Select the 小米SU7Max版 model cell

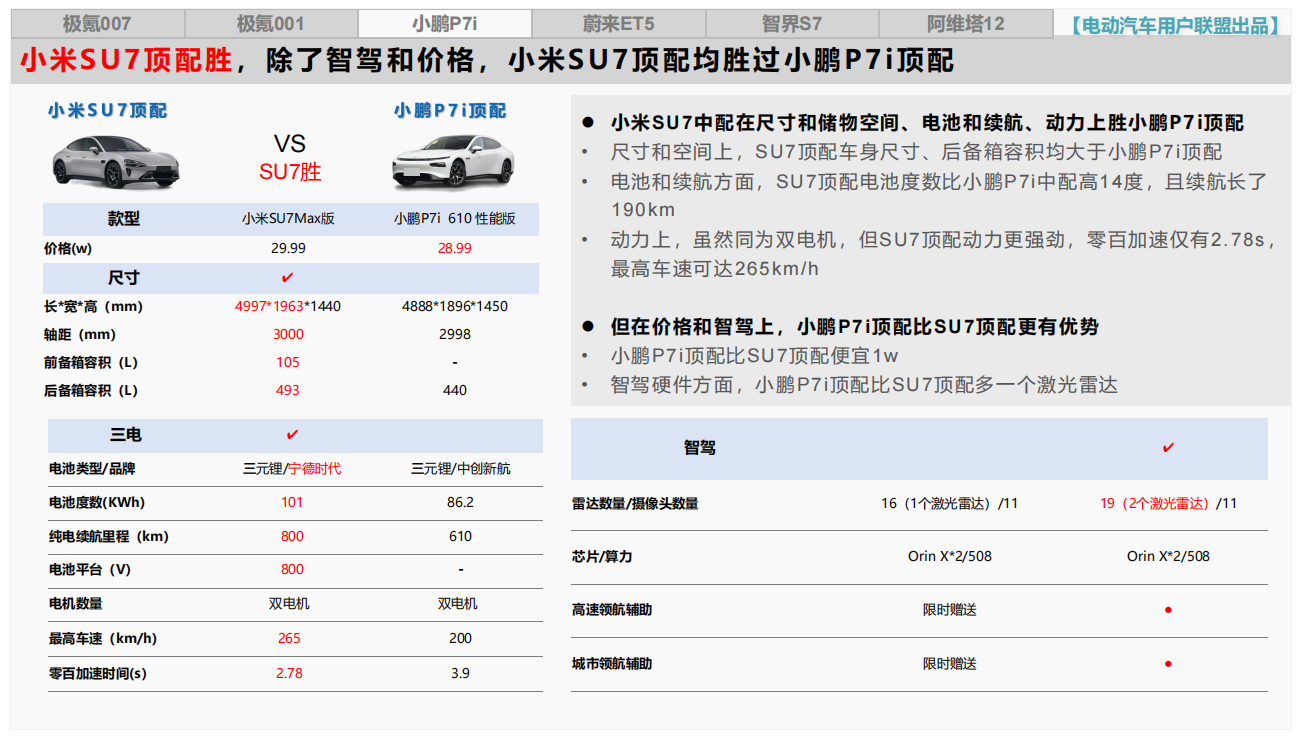(x=288, y=218)
